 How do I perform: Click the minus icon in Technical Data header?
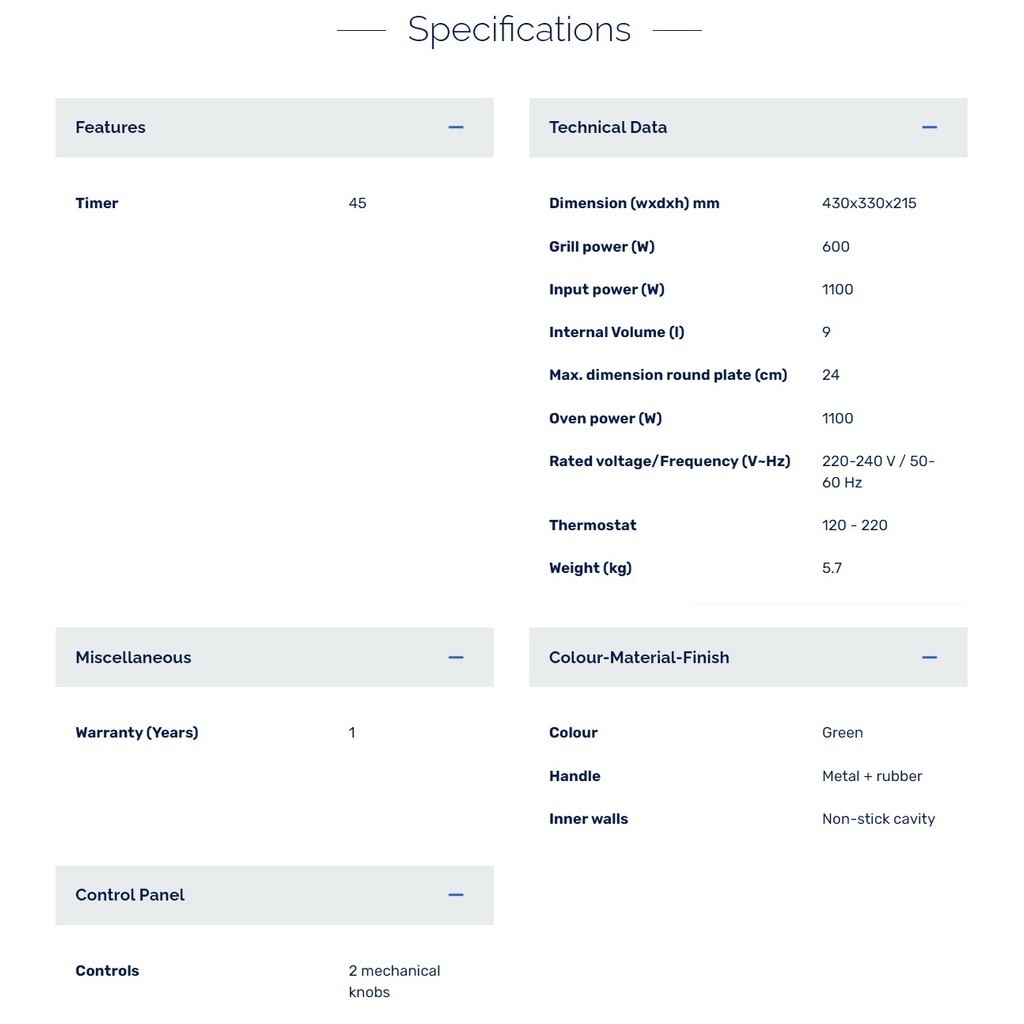click(x=929, y=127)
